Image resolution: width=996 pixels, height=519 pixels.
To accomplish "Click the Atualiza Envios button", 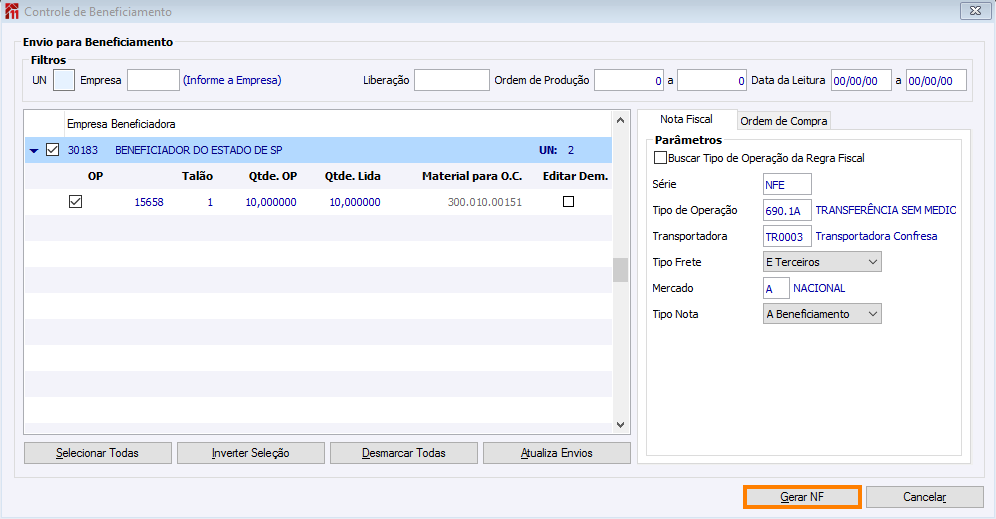I will [x=557, y=453].
